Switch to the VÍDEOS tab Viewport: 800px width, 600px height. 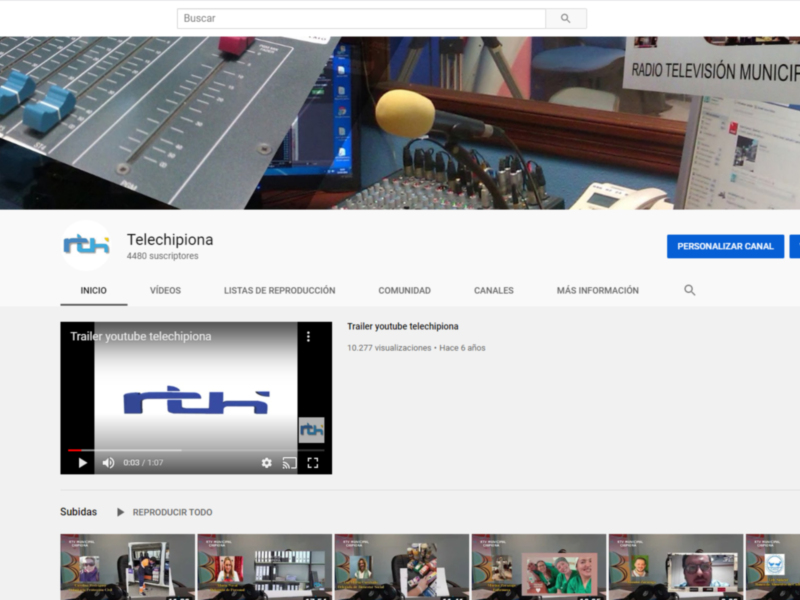(x=165, y=290)
